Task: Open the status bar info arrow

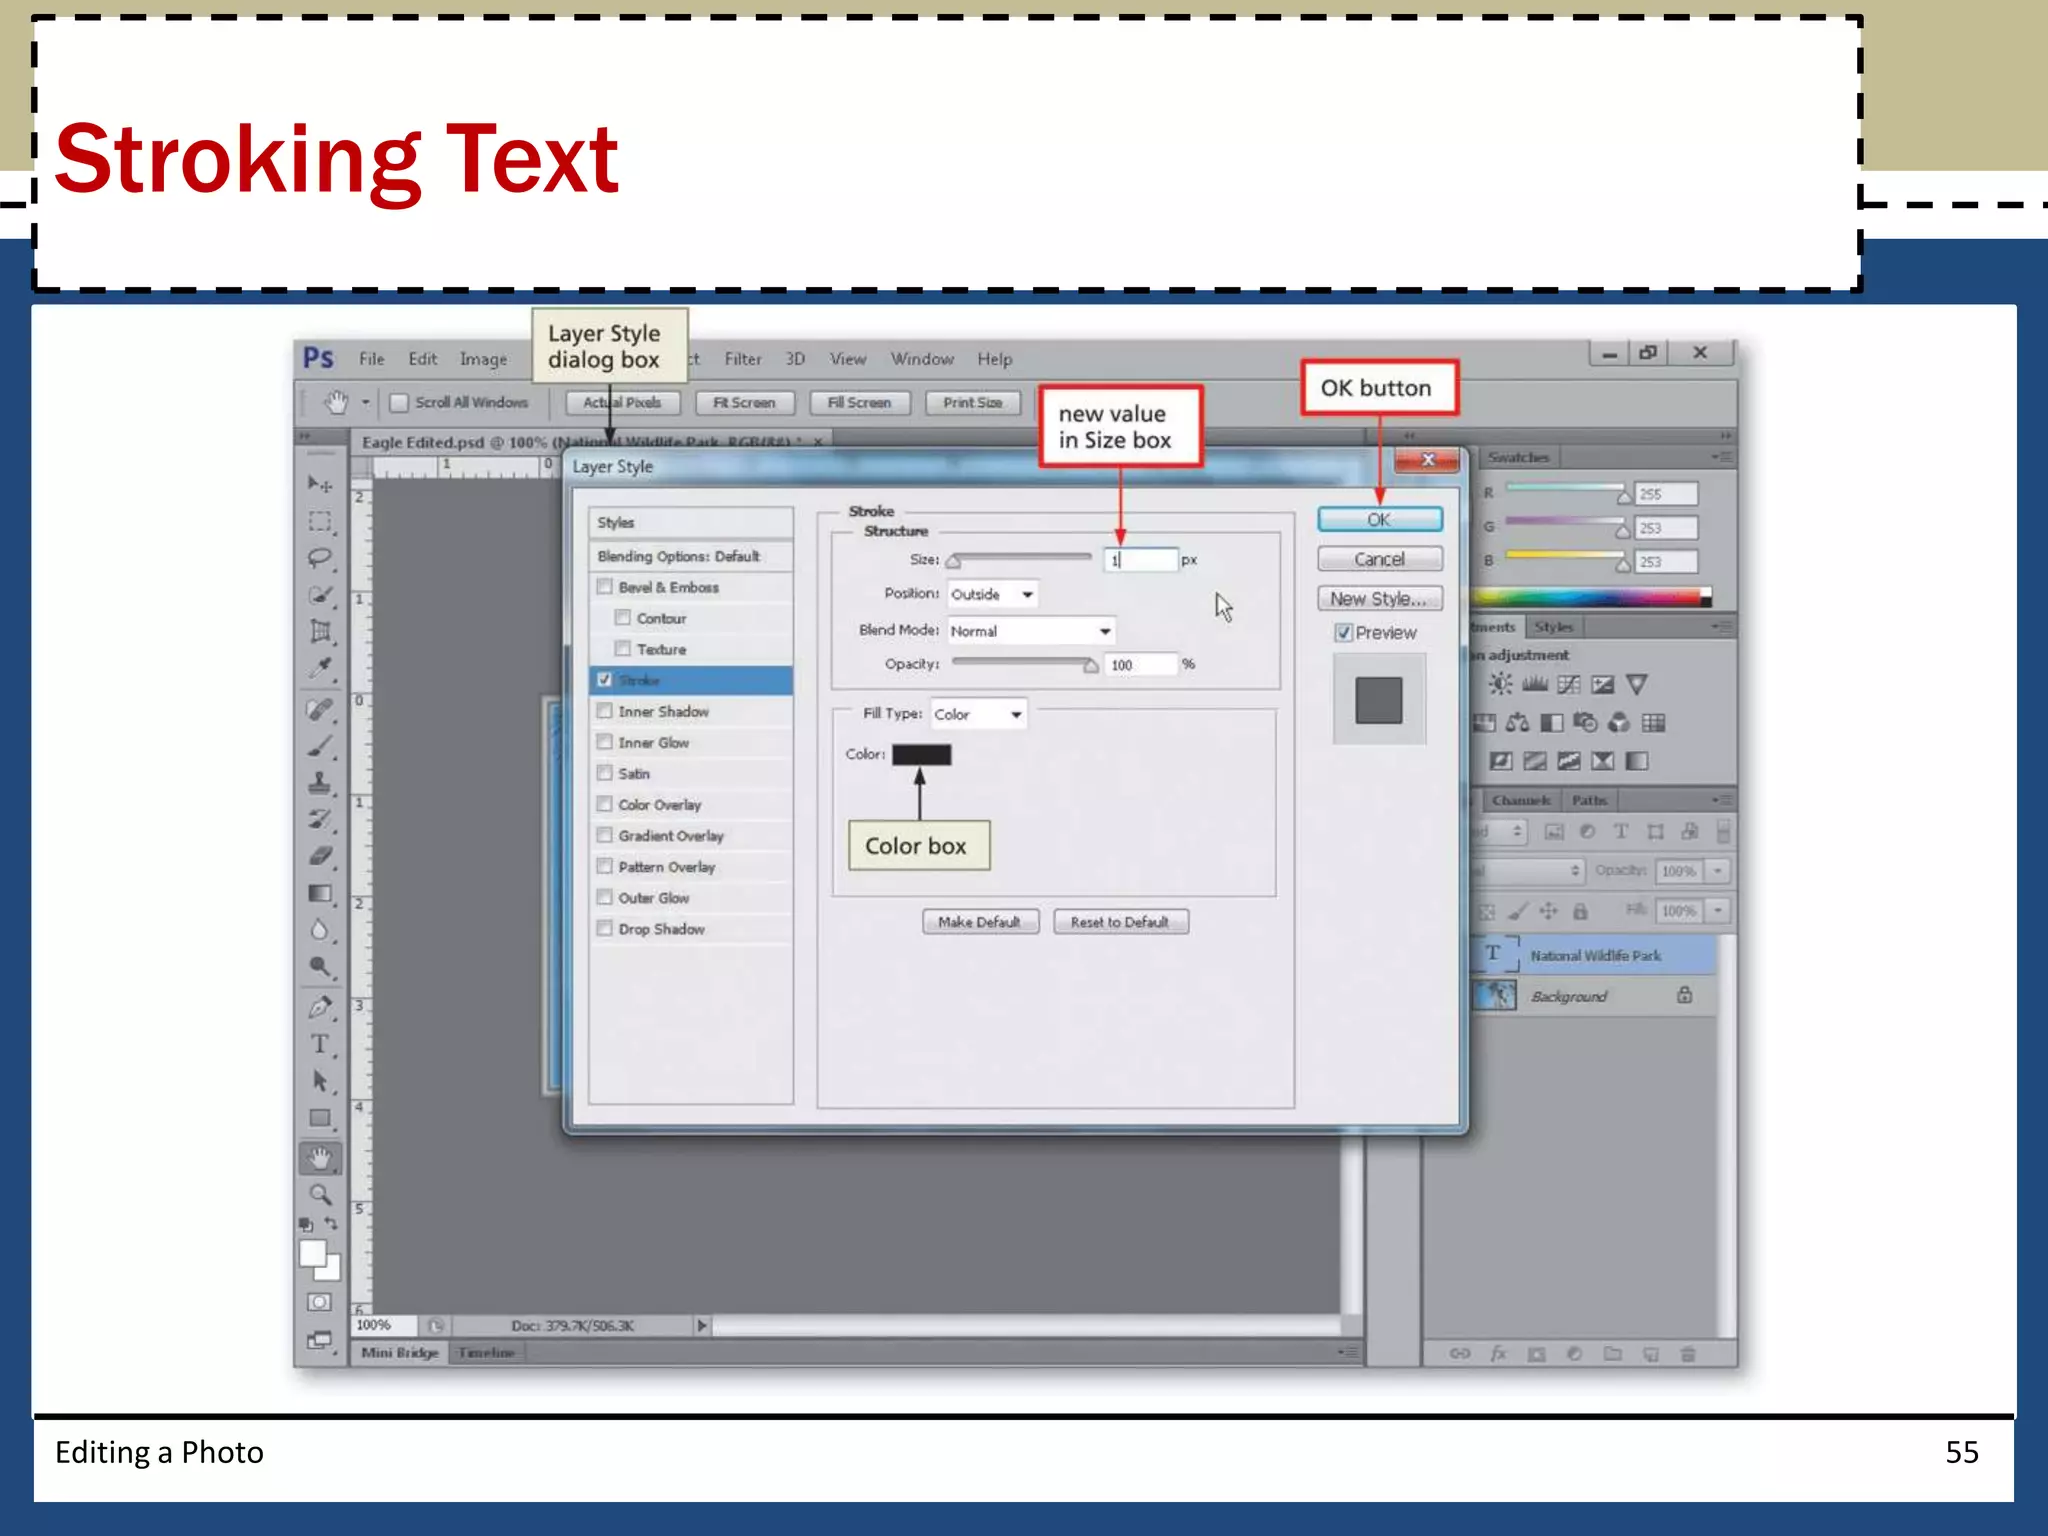Action: (702, 1326)
